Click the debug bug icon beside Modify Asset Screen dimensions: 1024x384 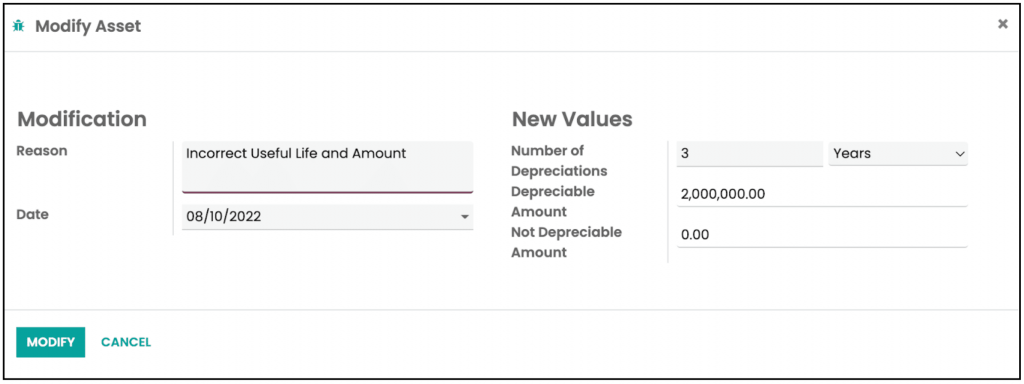tap(19, 27)
